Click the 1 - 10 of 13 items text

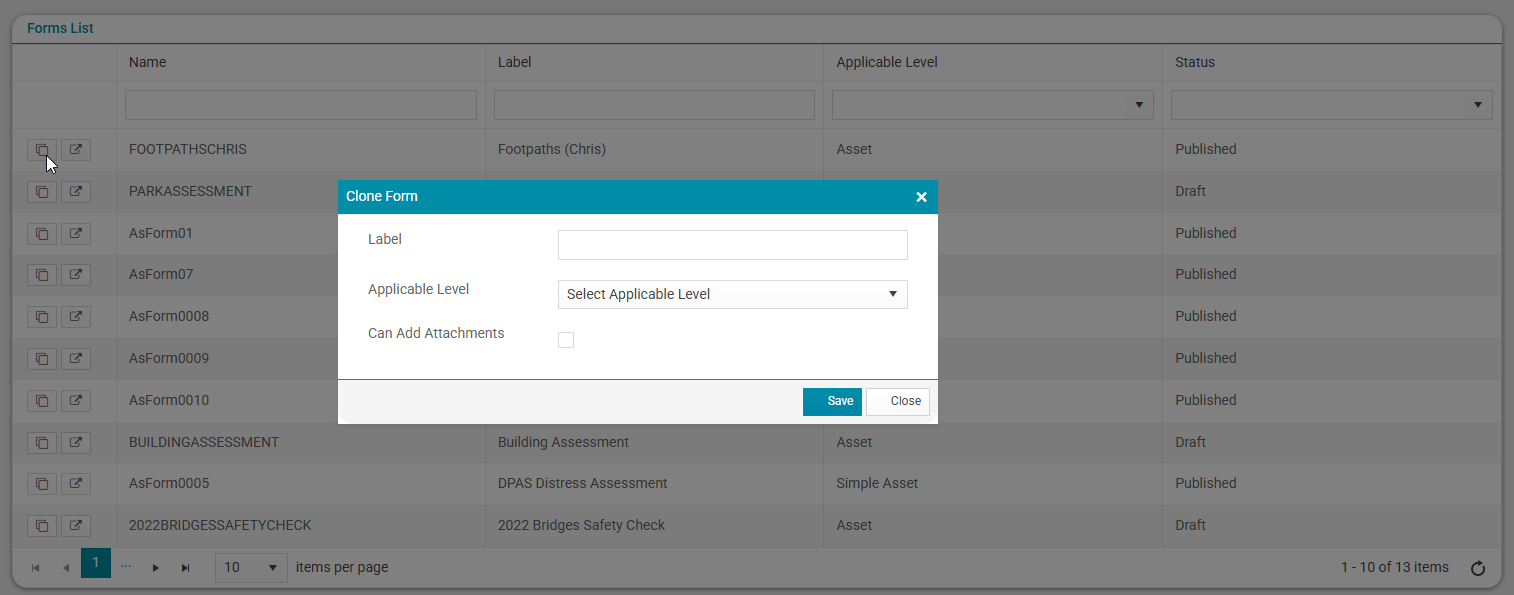point(1395,567)
